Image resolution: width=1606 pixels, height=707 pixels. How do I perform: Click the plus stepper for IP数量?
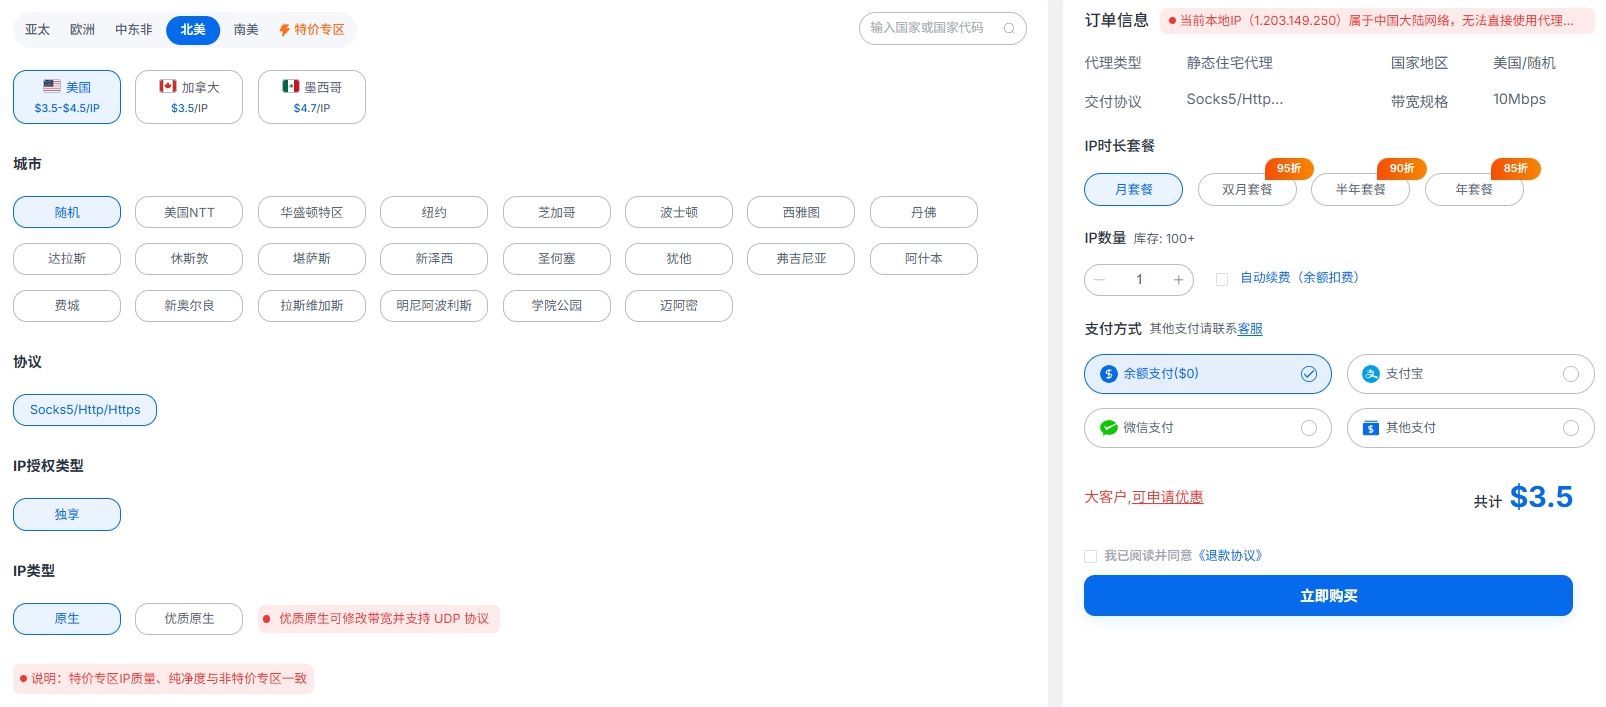point(1178,280)
